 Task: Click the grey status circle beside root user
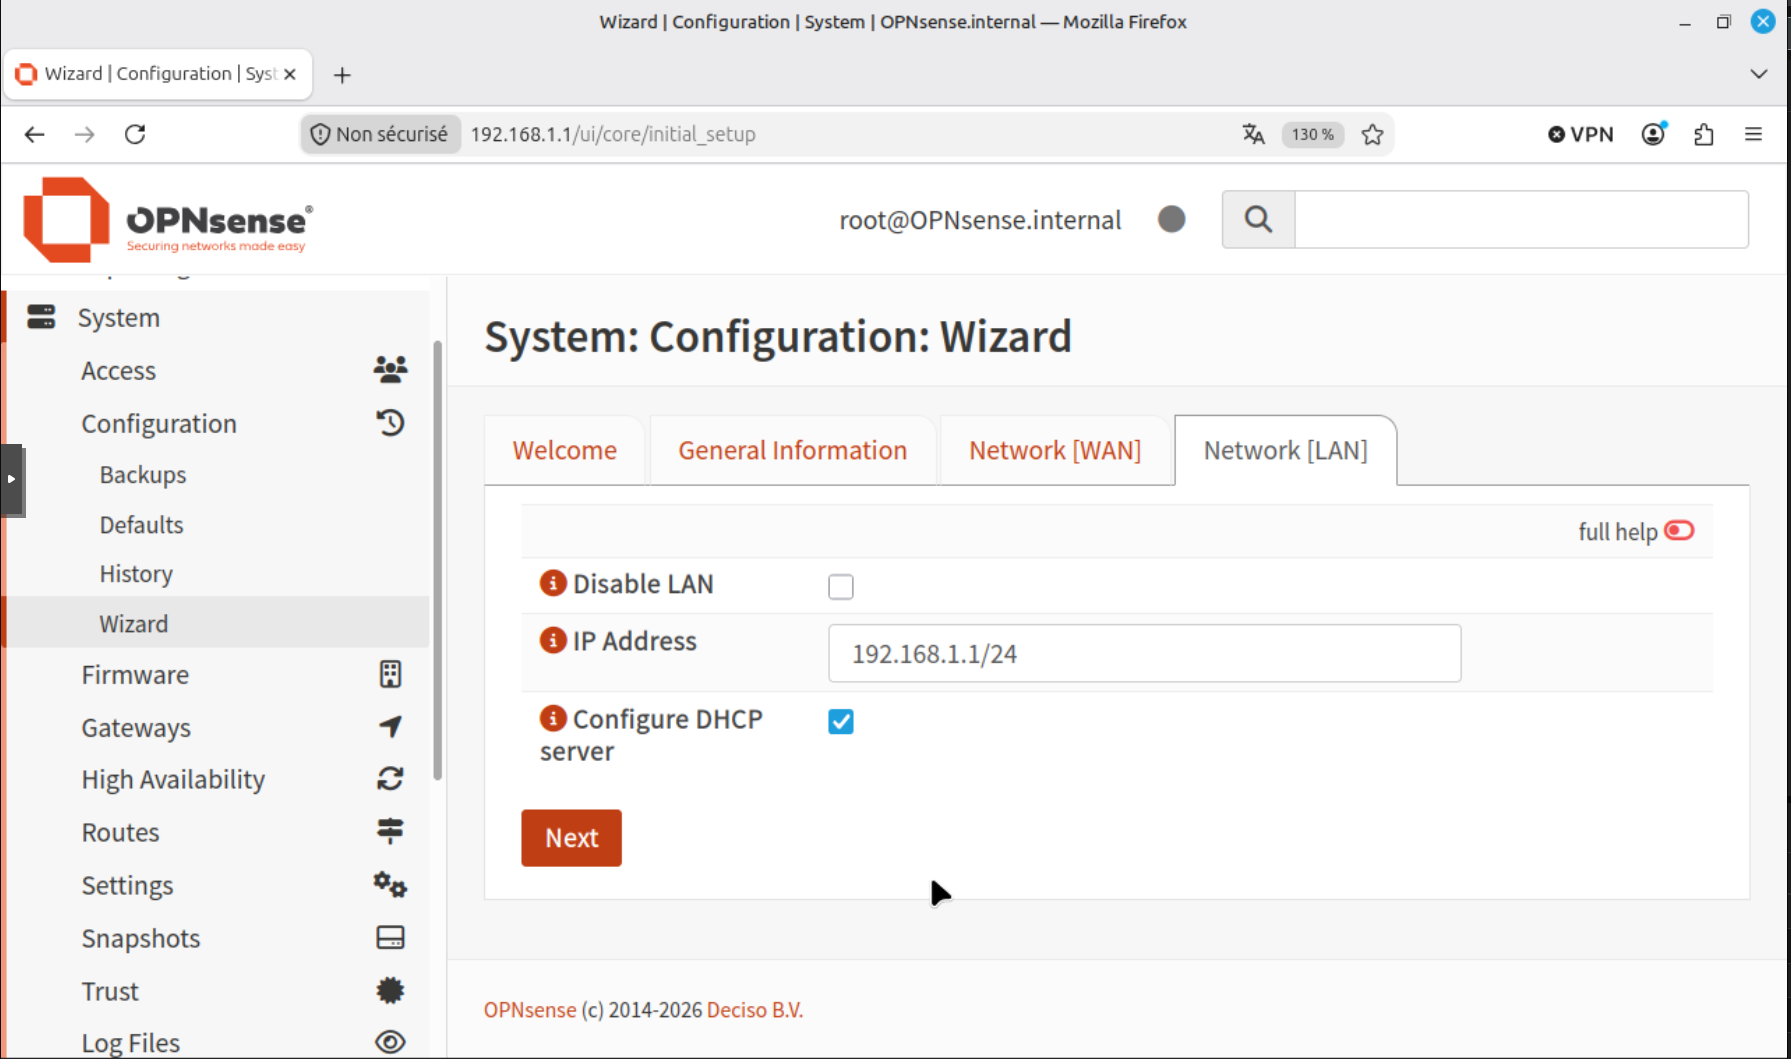[x=1172, y=219]
